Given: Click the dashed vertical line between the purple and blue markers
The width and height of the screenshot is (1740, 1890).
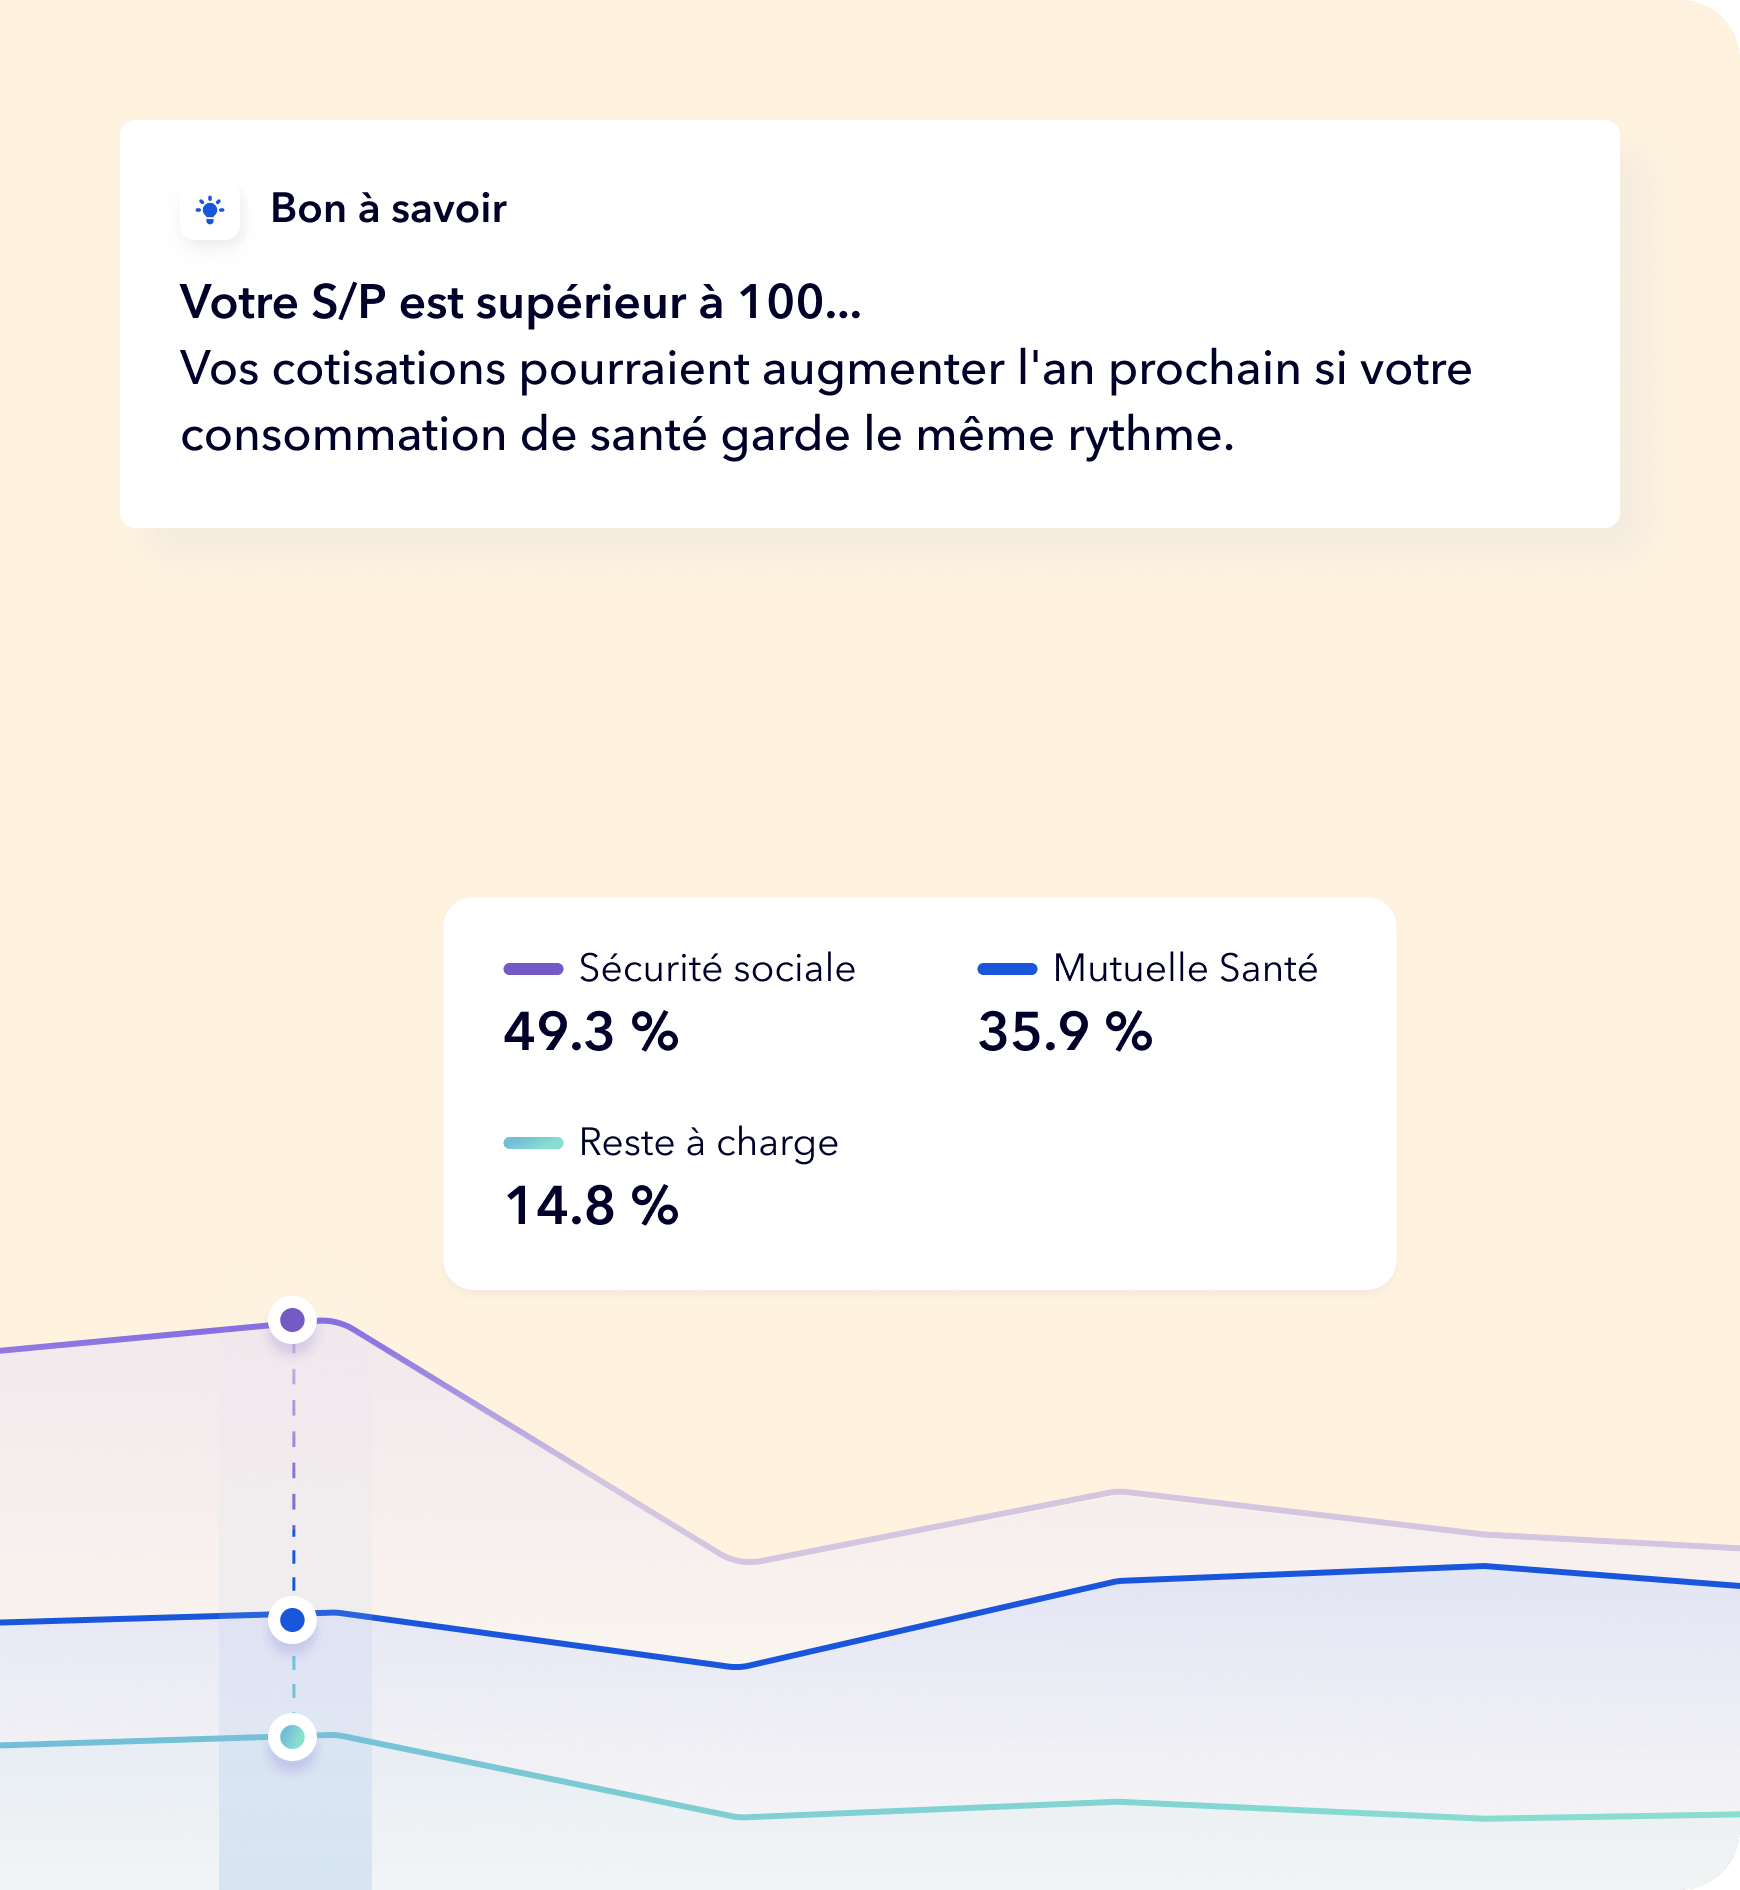Looking at the screenshot, I should point(294,1470).
